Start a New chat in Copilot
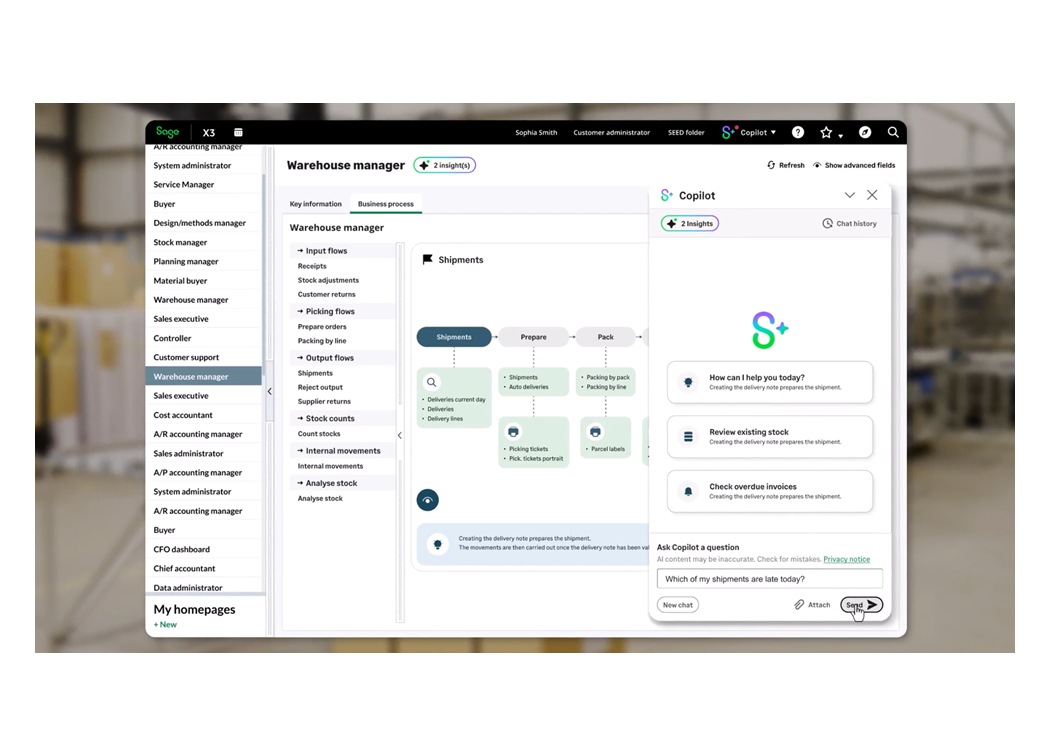 tap(678, 604)
